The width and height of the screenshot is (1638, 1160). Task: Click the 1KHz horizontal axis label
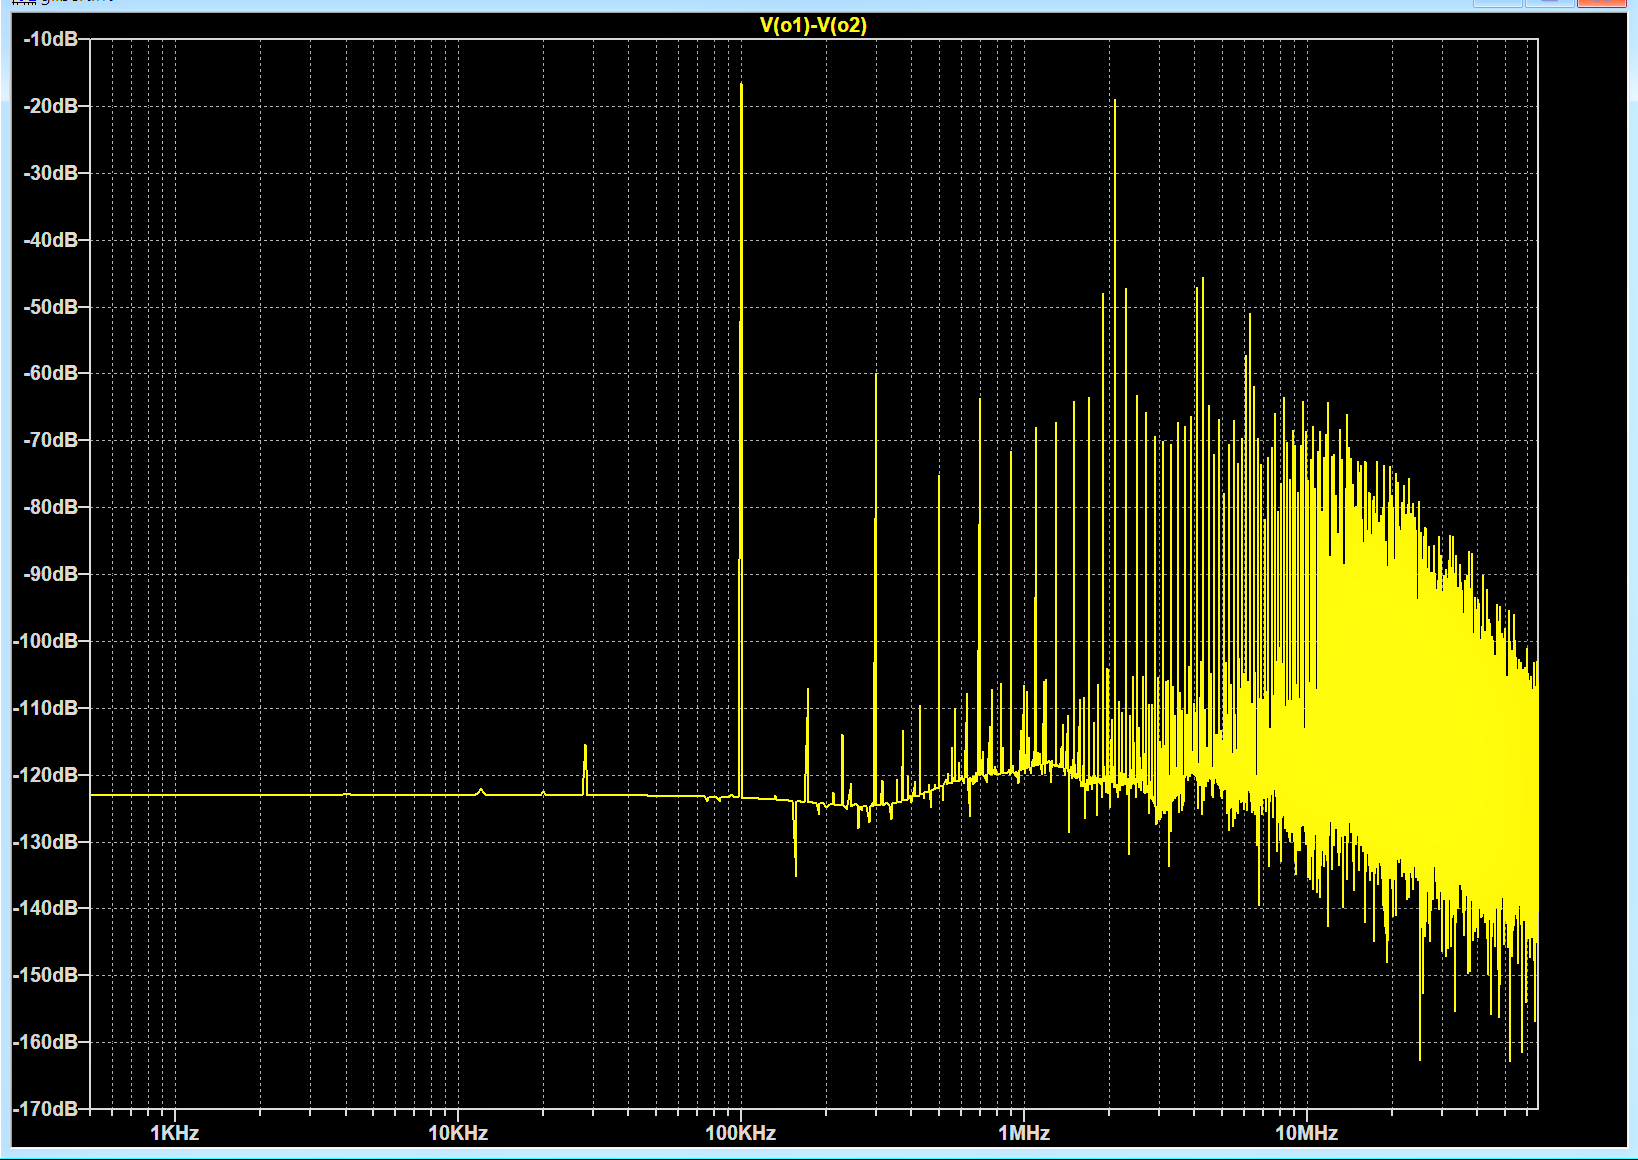click(175, 1133)
